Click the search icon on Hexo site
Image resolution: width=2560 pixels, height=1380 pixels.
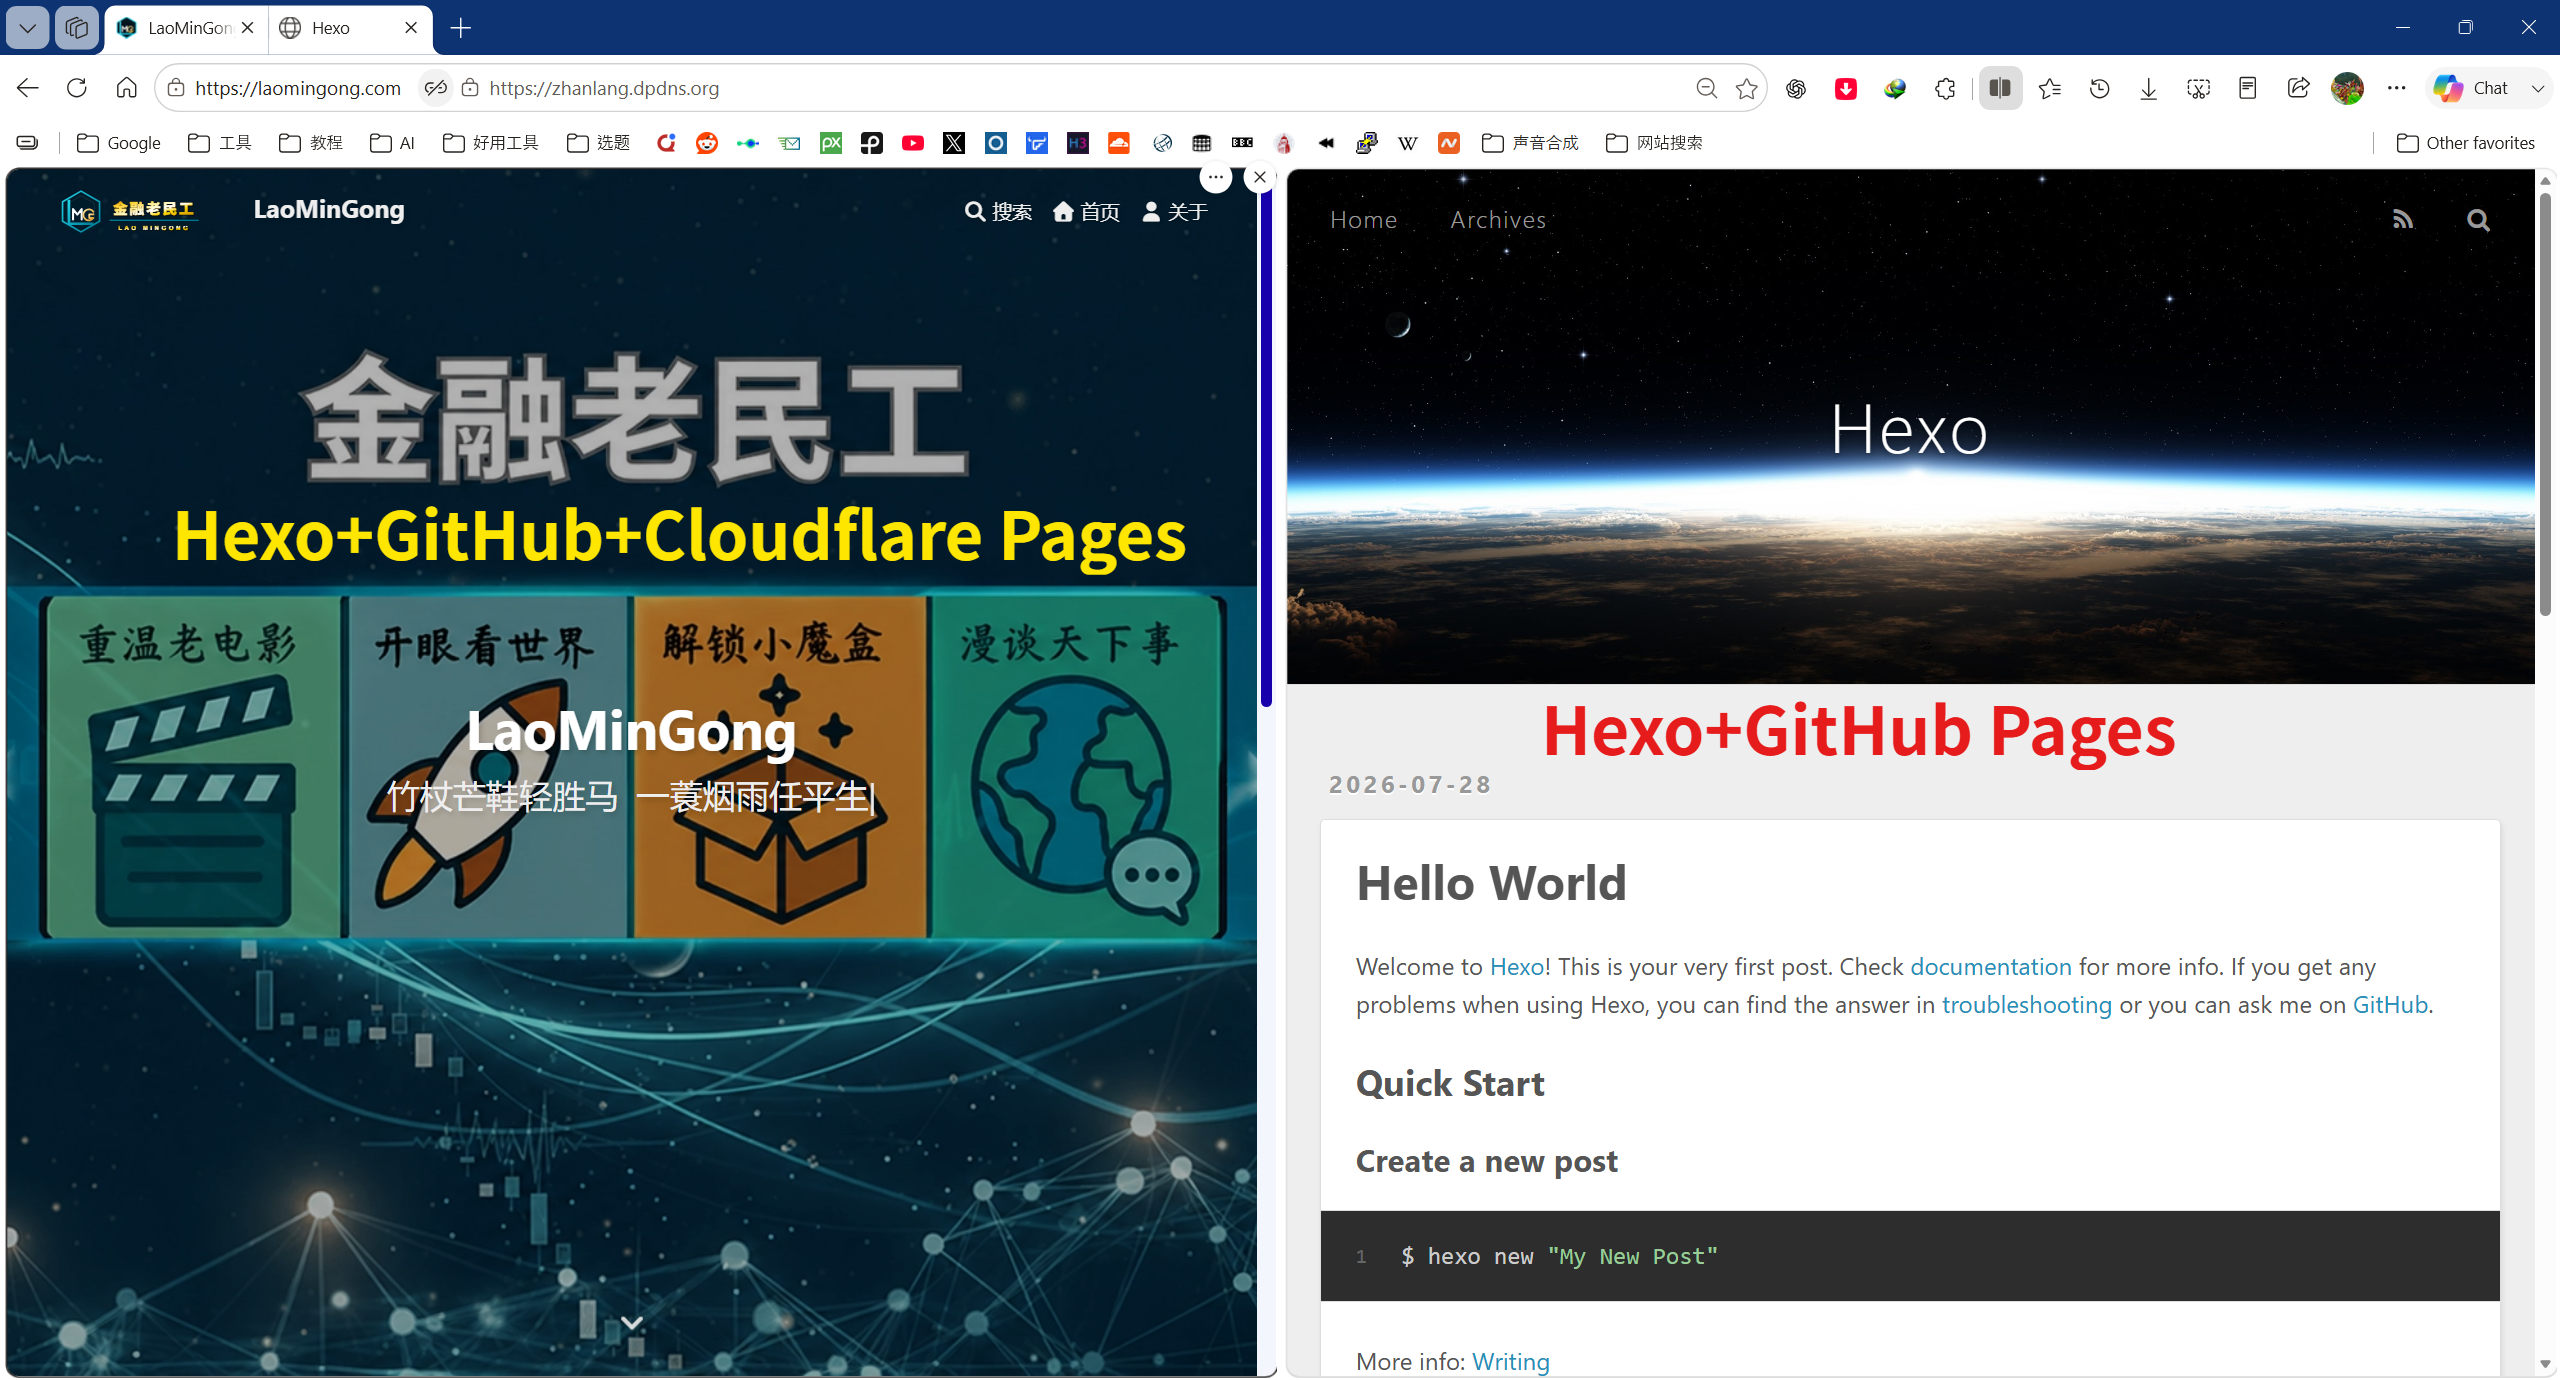pyautogui.click(x=2478, y=220)
